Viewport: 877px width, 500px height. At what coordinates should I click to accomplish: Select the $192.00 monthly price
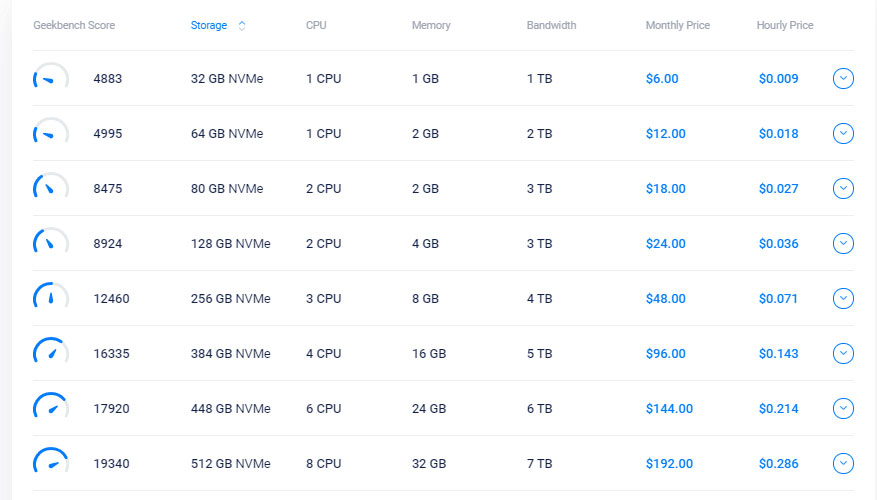tap(669, 464)
